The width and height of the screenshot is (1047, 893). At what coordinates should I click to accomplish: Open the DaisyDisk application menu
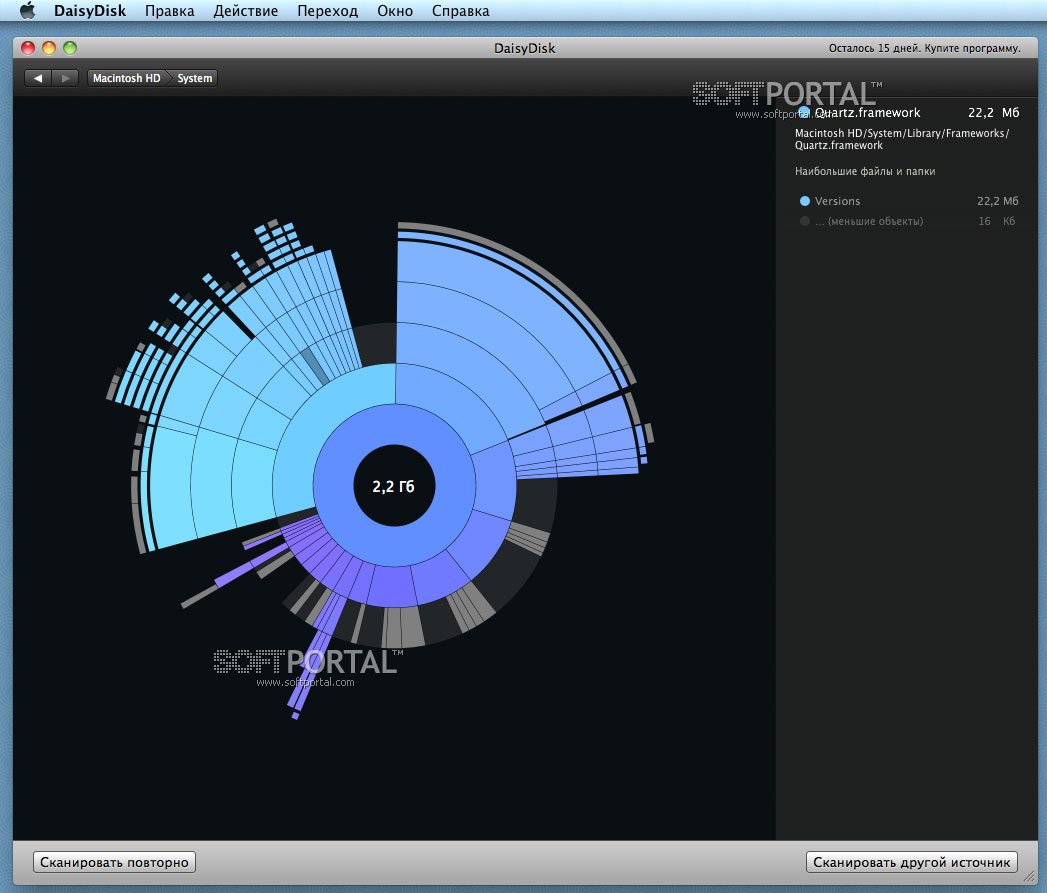tap(92, 12)
